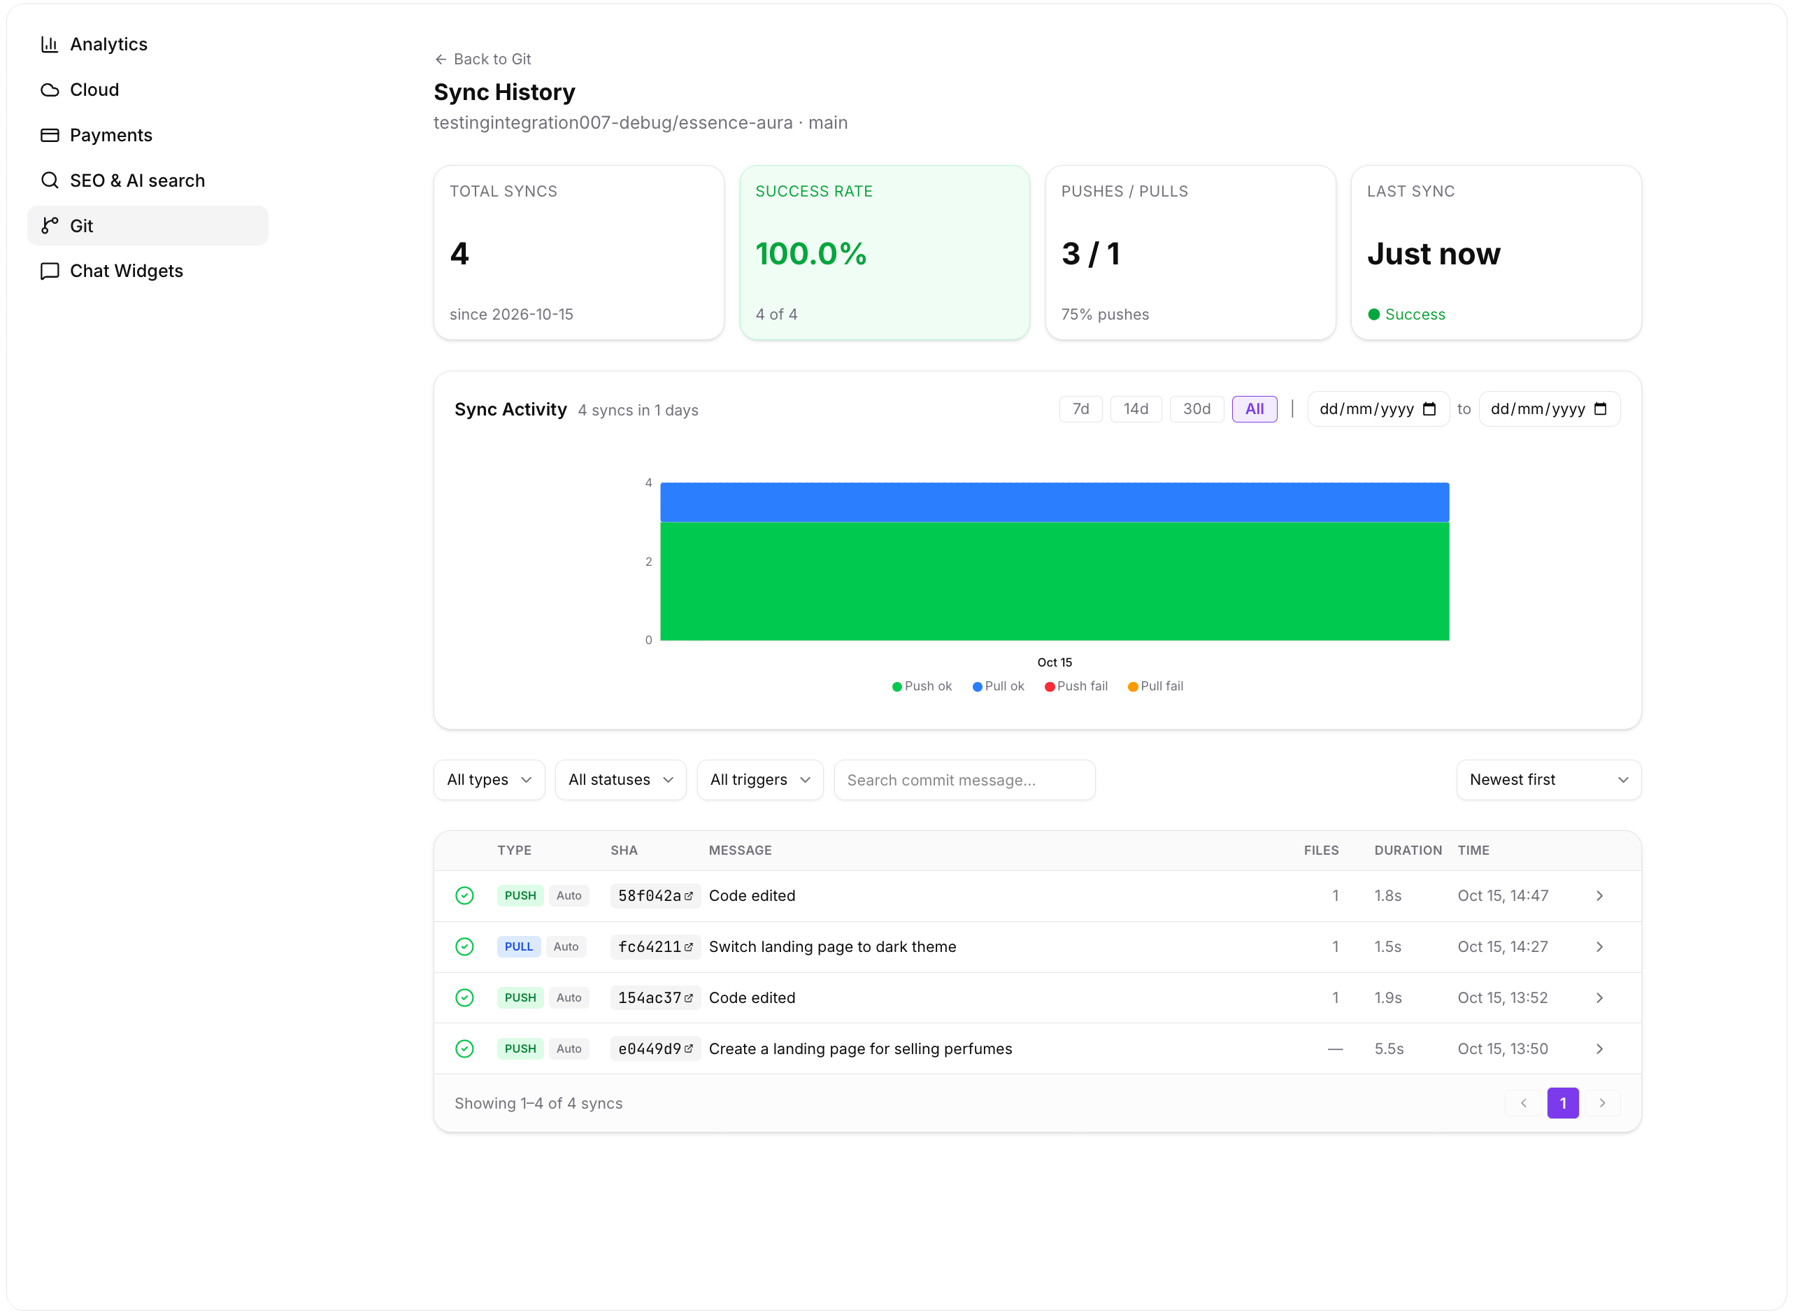Open calendar picker on start date field

coord(1429,409)
